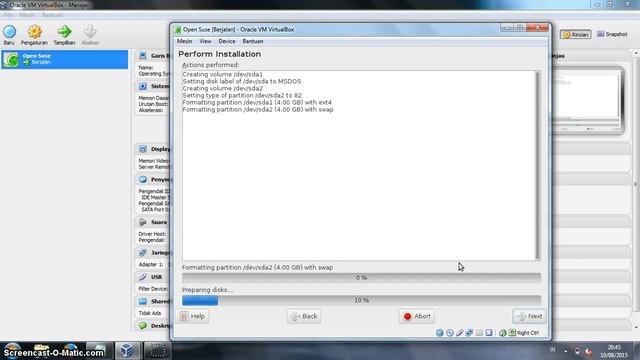Click the Sistem section icon in Manager details
Viewport: 640px width, 360px height.
[142, 86]
